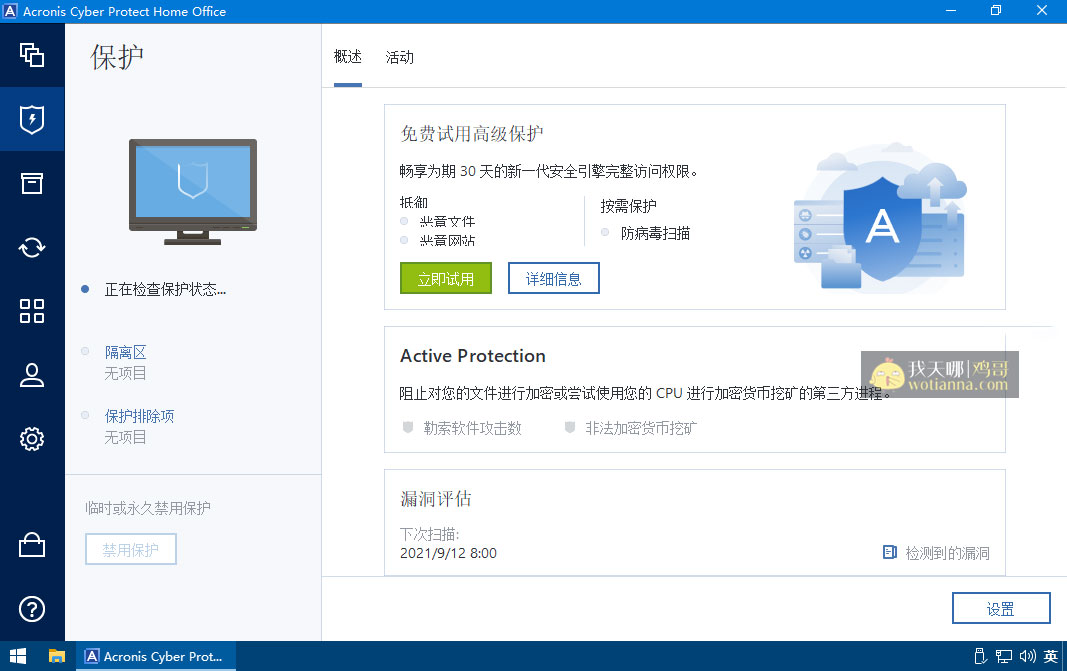Image resolution: width=1067 pixels, height=671 pixels.
Task: Click the 保护 page heading
Action: pyautogui.click(x=117, y=57)
